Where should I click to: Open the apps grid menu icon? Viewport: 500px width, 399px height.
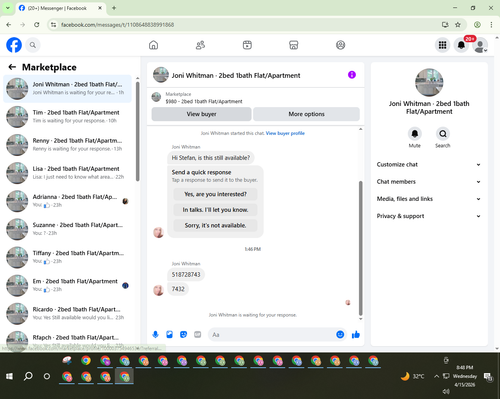[442, 45]
